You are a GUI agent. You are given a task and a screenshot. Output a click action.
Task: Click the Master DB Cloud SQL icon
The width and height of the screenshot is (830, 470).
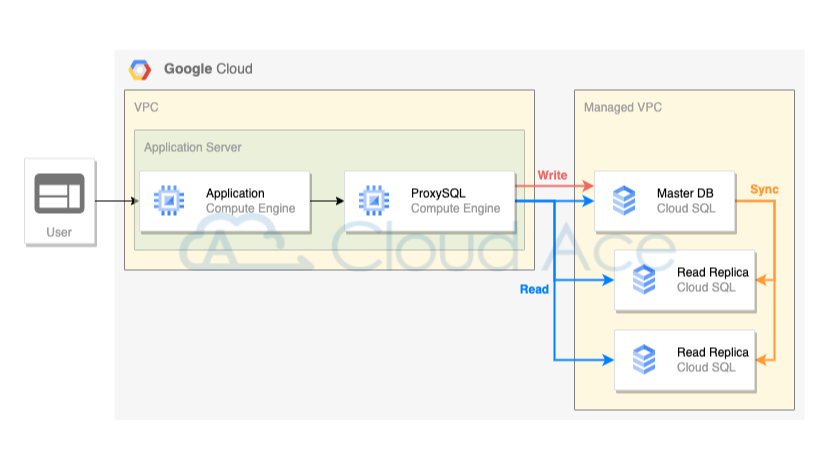click(624, 200)
